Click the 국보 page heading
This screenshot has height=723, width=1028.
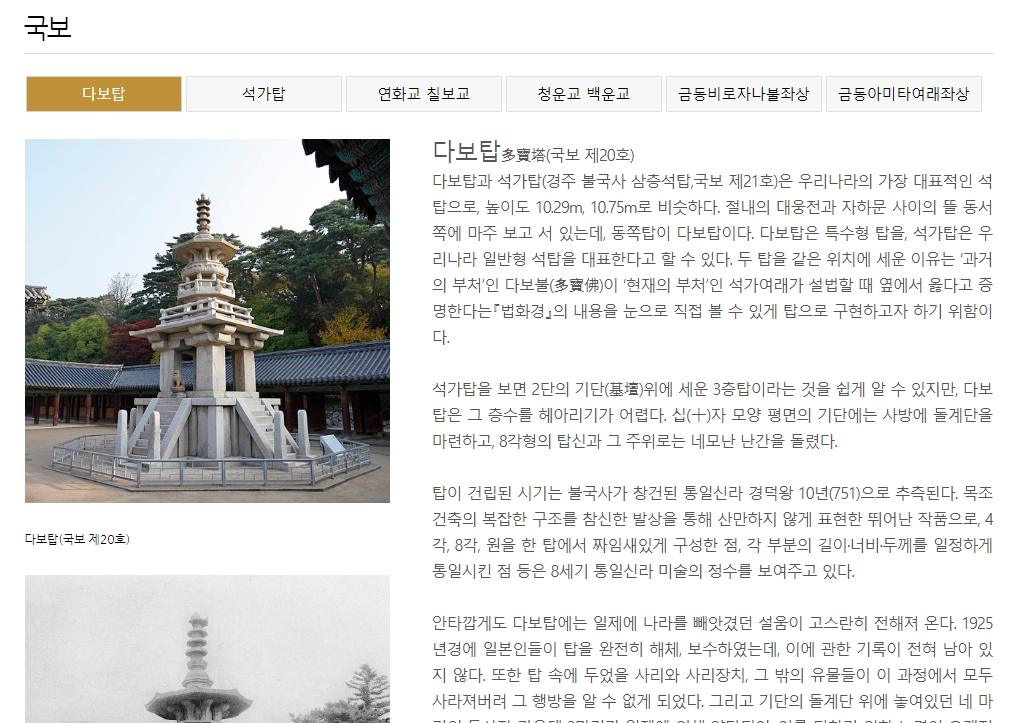pyautogui.click(x=47, y=28)
